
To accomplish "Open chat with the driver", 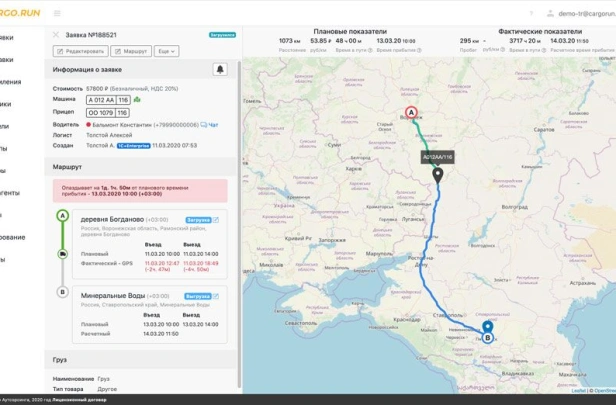I will pos(210,124).
